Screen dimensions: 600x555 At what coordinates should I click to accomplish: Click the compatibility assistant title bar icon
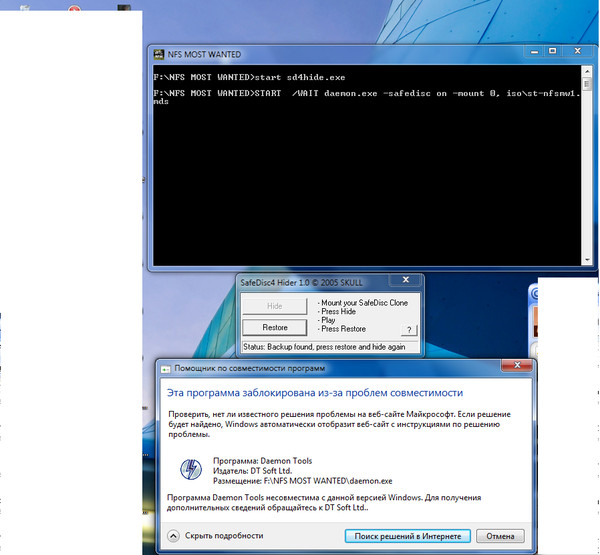pyautogui.click(x=165, y=369)
